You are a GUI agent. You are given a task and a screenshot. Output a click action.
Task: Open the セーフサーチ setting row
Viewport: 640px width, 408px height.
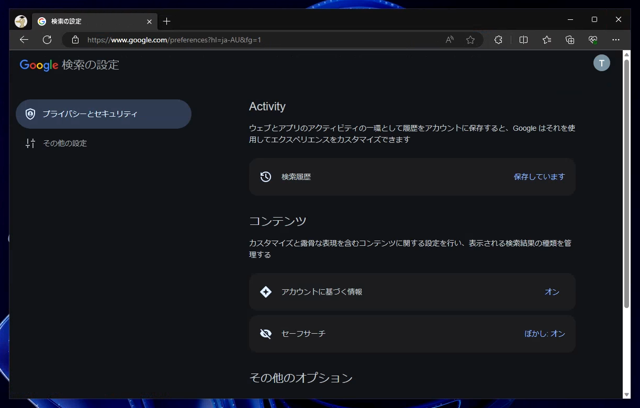point(412,334)
